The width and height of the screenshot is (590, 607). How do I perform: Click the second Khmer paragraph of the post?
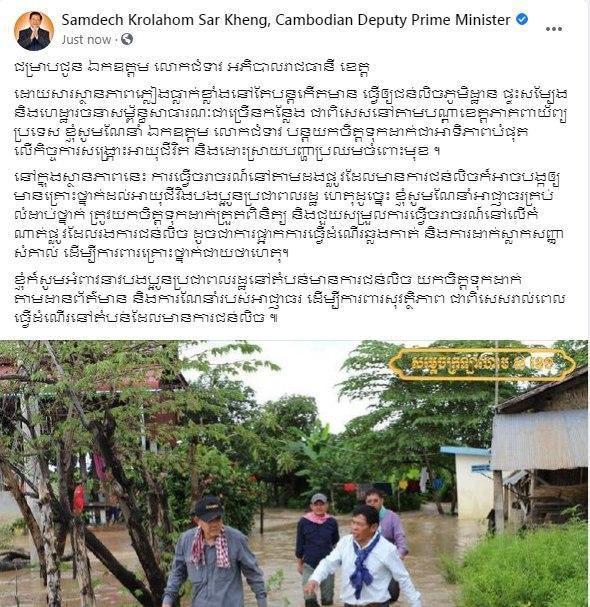click(288, 215)
